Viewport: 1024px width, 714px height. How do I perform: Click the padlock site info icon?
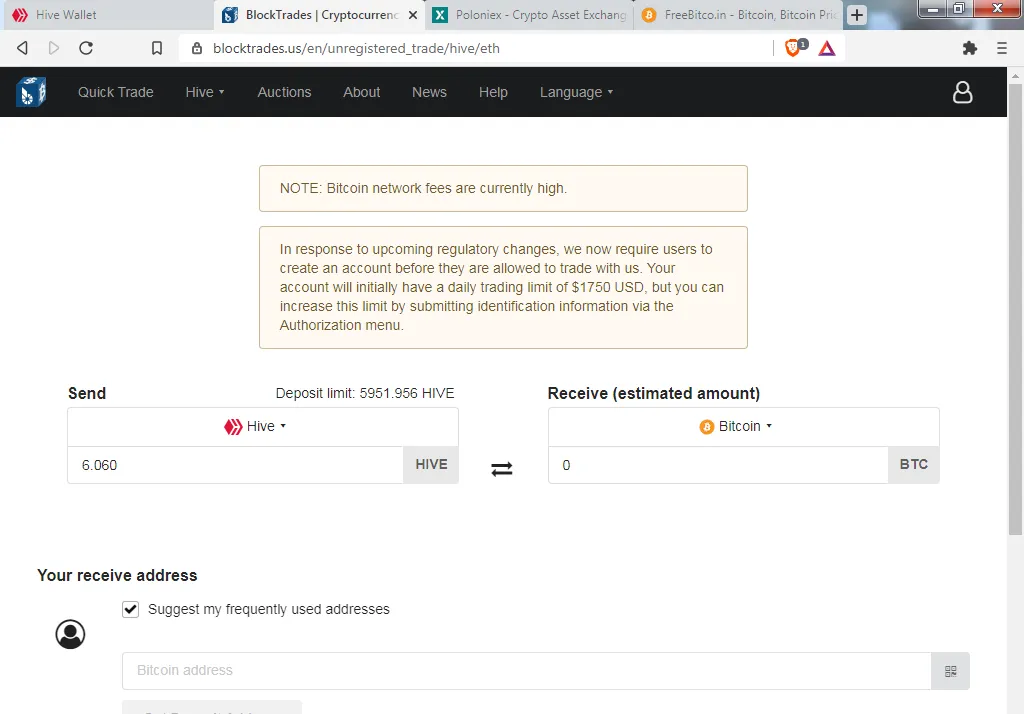197,48
